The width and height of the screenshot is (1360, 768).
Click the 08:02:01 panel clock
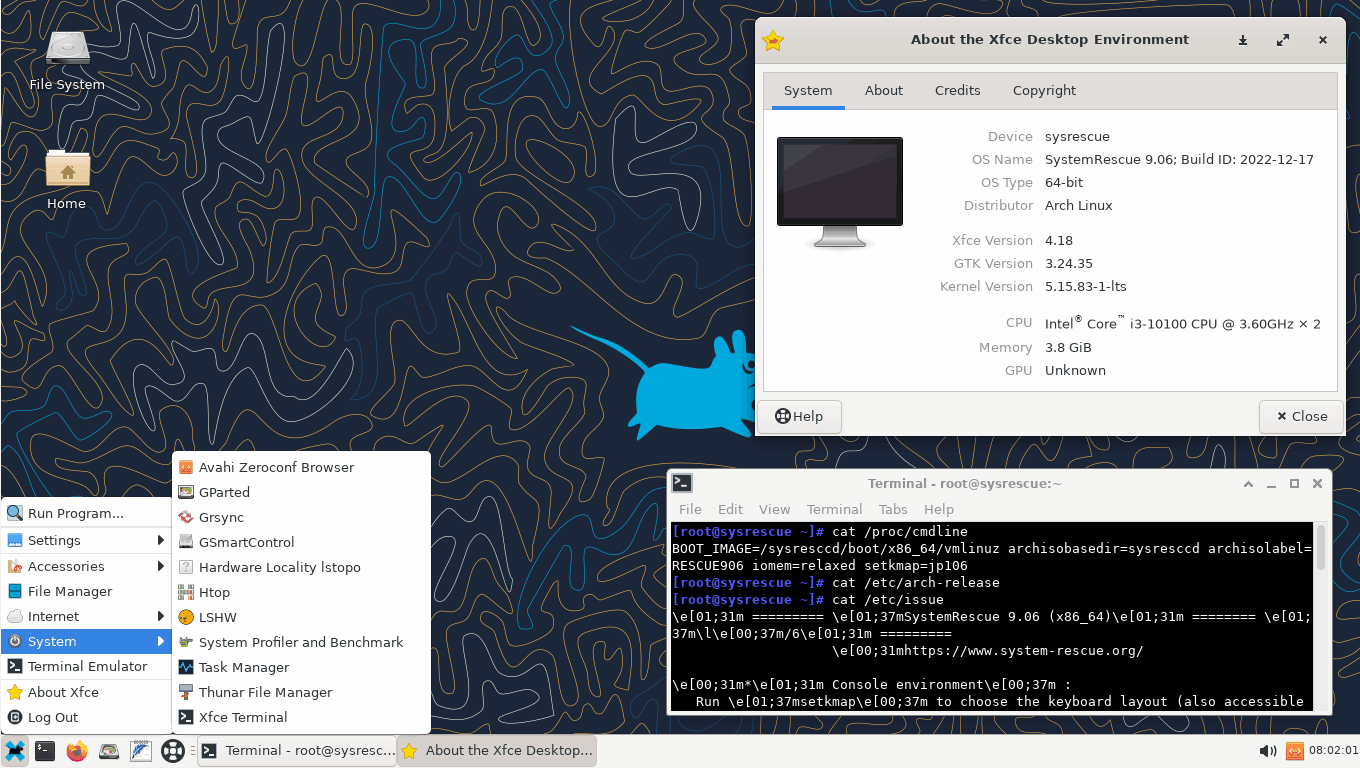[x=1333, y=750]
